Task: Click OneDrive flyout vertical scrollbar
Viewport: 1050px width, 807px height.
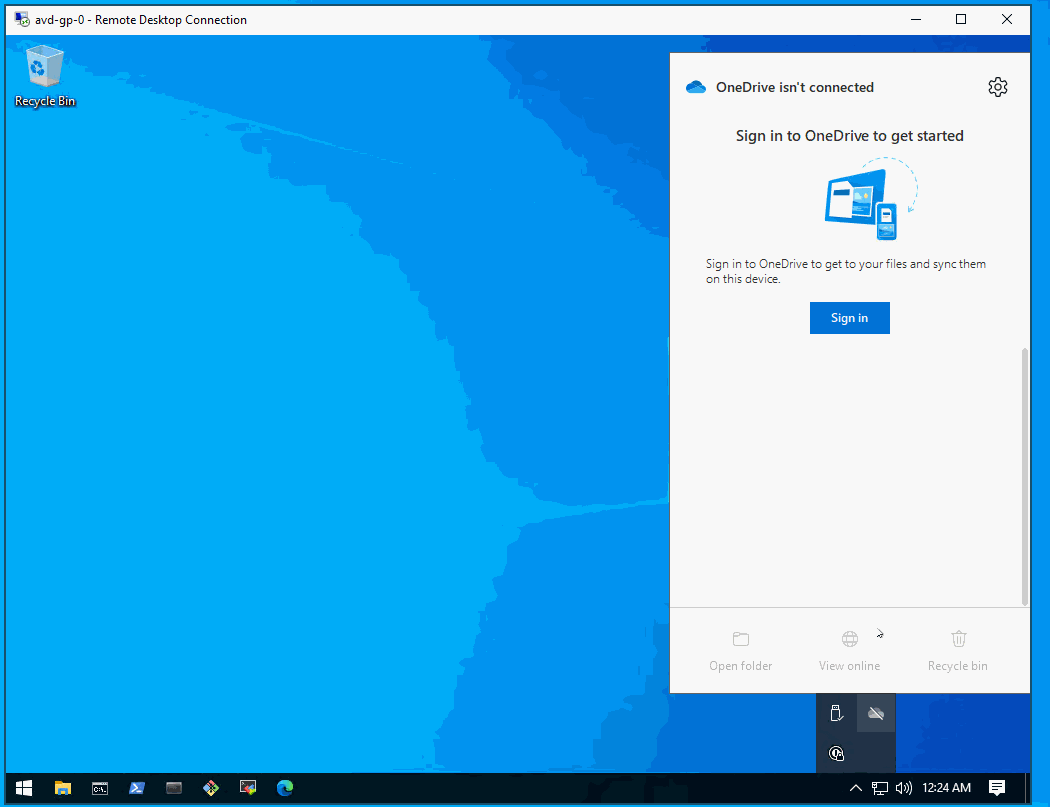Action: 1025,475
